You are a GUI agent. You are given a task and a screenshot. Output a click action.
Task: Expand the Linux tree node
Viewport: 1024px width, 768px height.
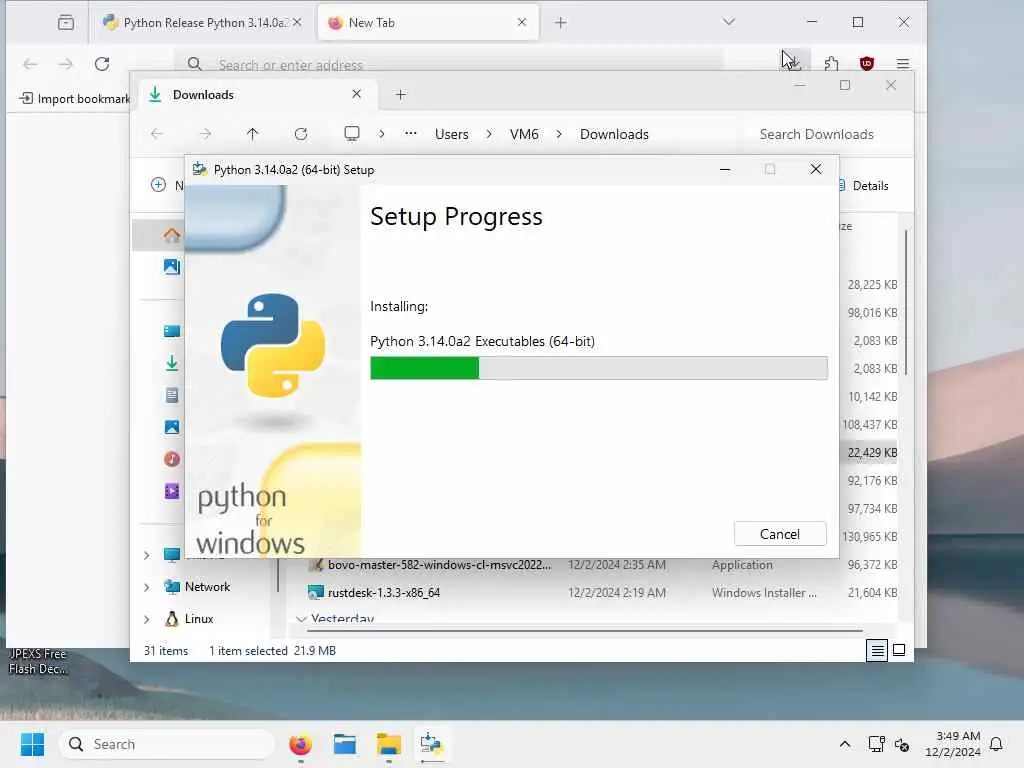coord(147,619)
